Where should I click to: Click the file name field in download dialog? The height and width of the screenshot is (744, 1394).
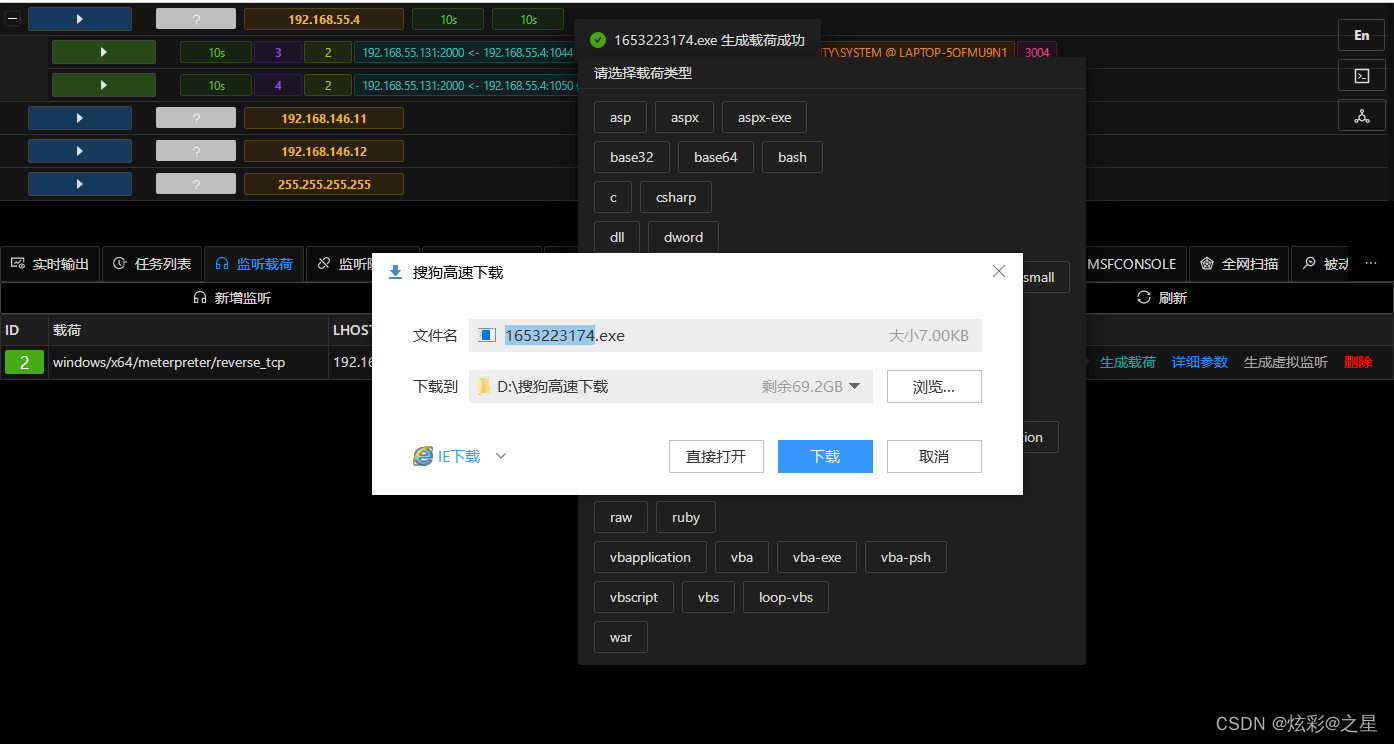click(x=725, y=336)
